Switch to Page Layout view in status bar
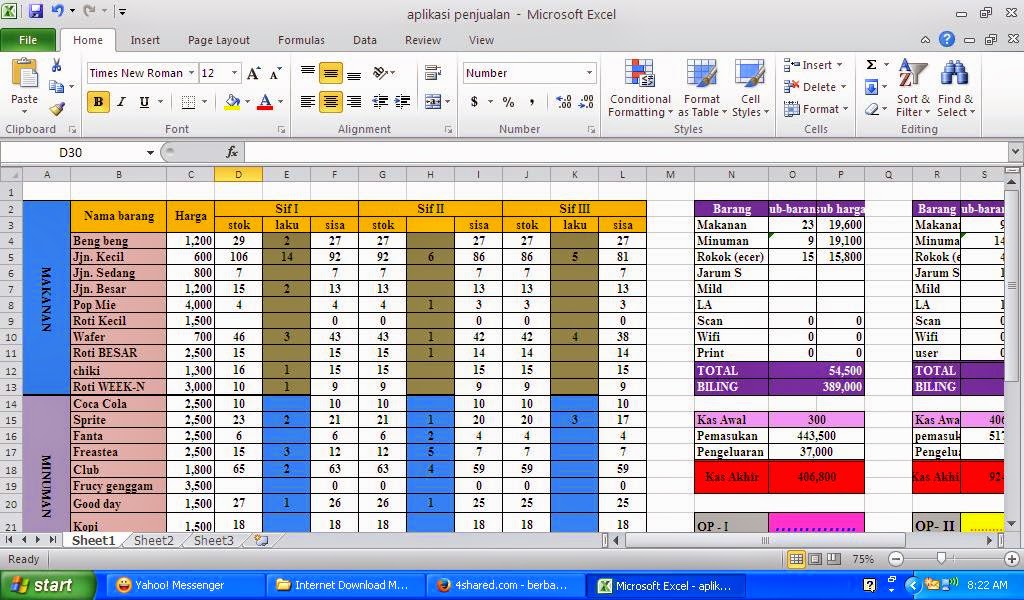1024x600 pixels. (x=815, y=559)
